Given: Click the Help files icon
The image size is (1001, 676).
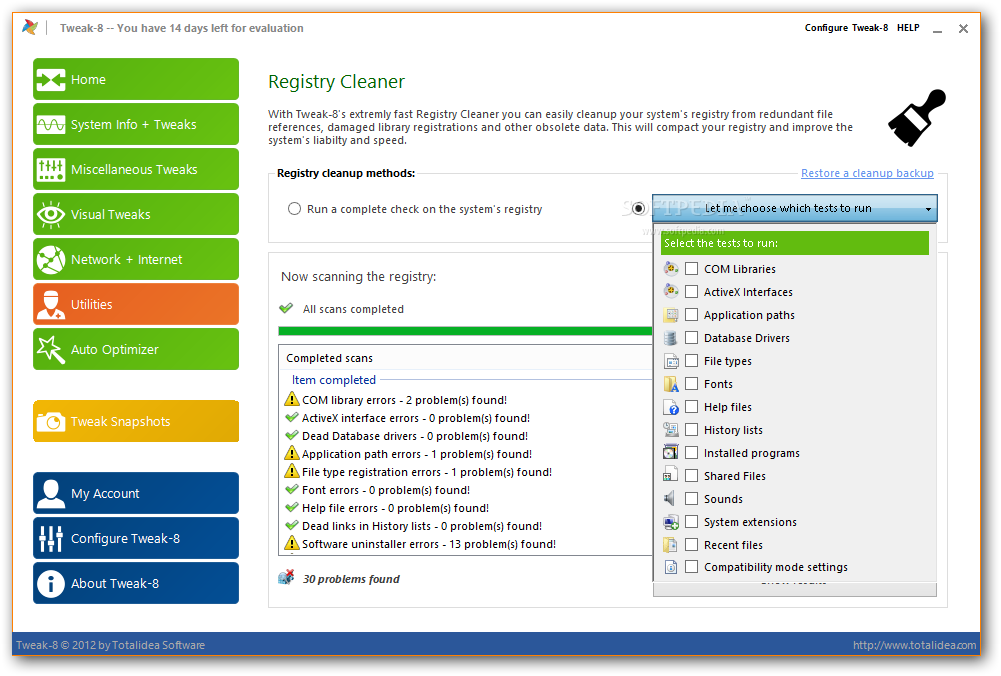Looking at the screenshot, I should tap(671, 407).
